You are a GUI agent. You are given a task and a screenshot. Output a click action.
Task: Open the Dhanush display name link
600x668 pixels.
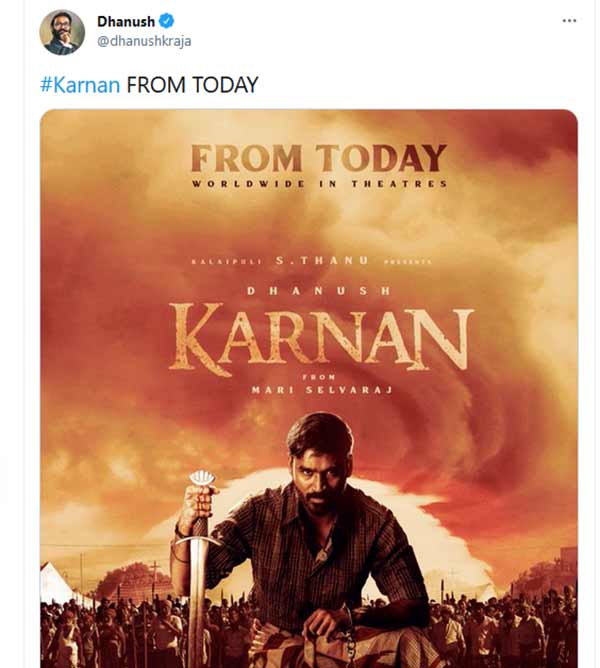pos(126,21)
